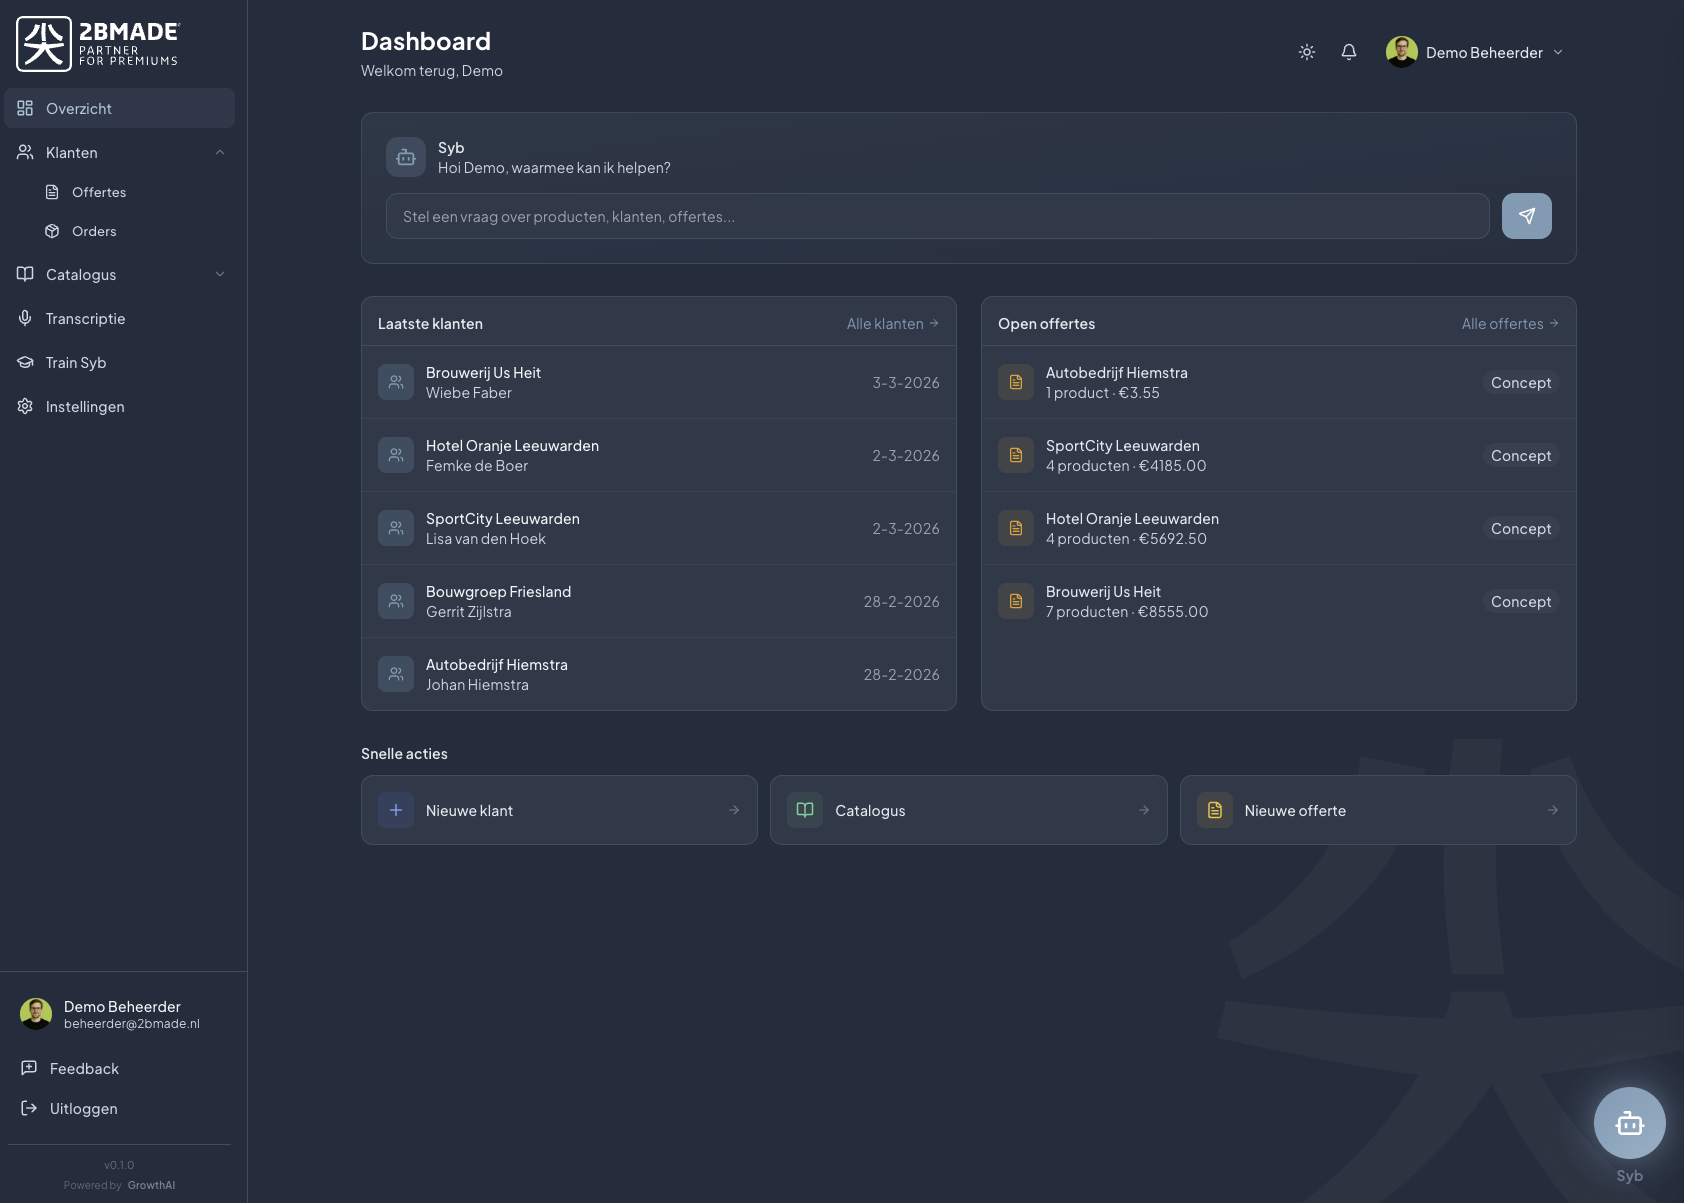Switch to the Overzicht section
This screenshot has width=1684, height=1203.
pos(79,108)
